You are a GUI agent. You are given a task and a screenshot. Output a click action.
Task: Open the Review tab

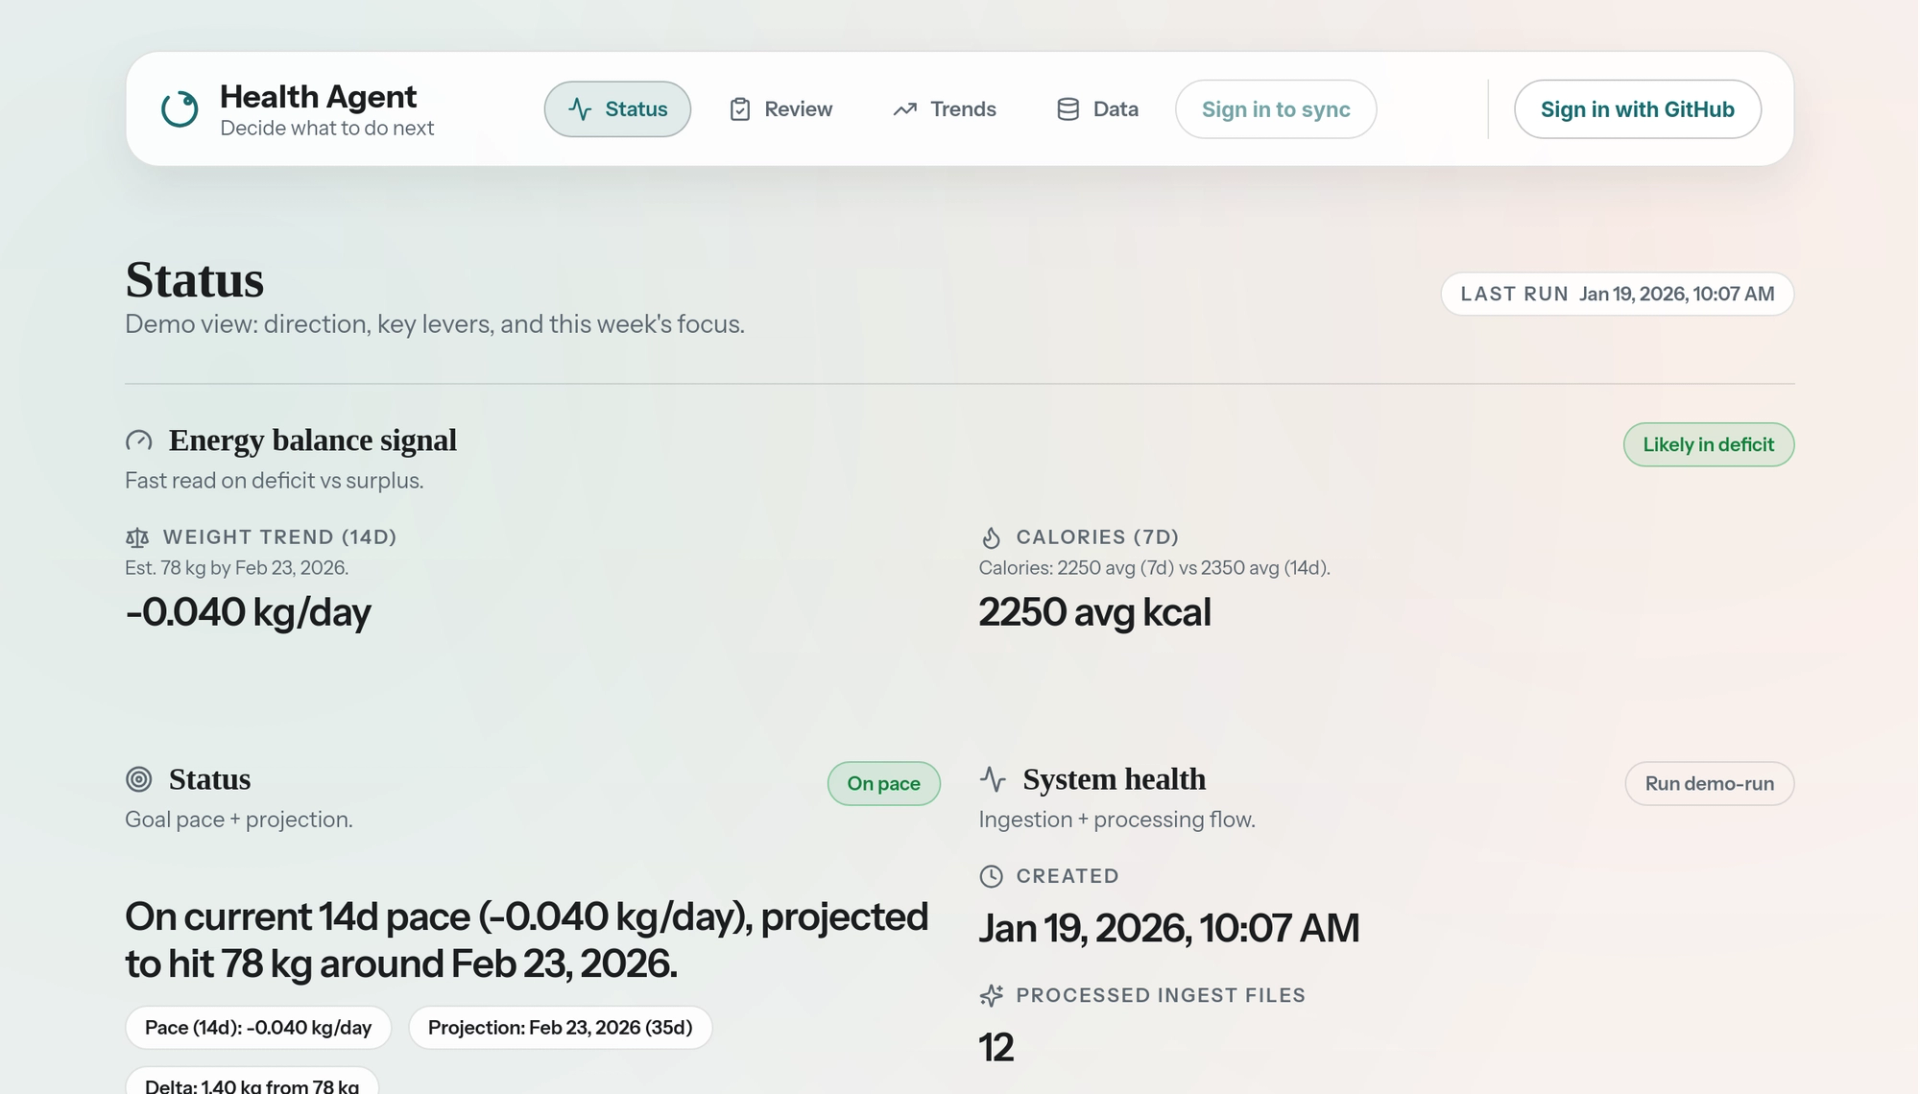pyautogui.click(x=781, y=109)
